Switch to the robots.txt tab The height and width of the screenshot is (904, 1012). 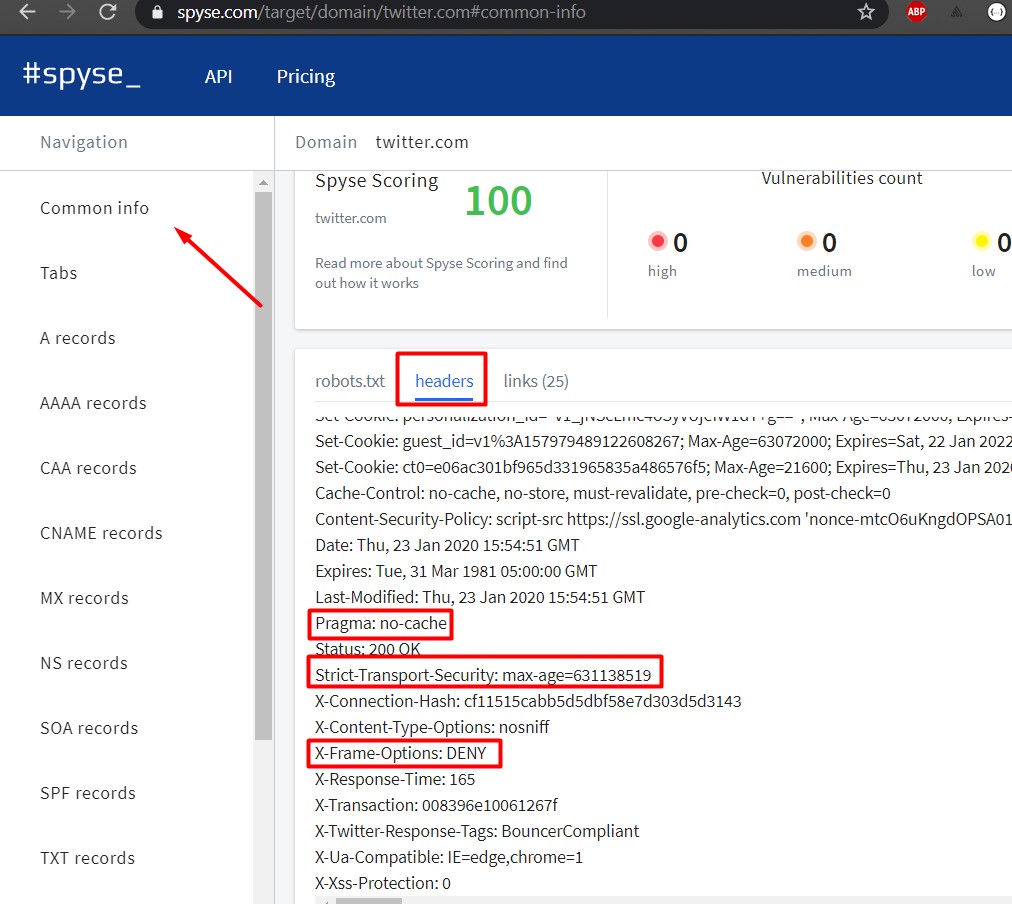coord(350,381)
